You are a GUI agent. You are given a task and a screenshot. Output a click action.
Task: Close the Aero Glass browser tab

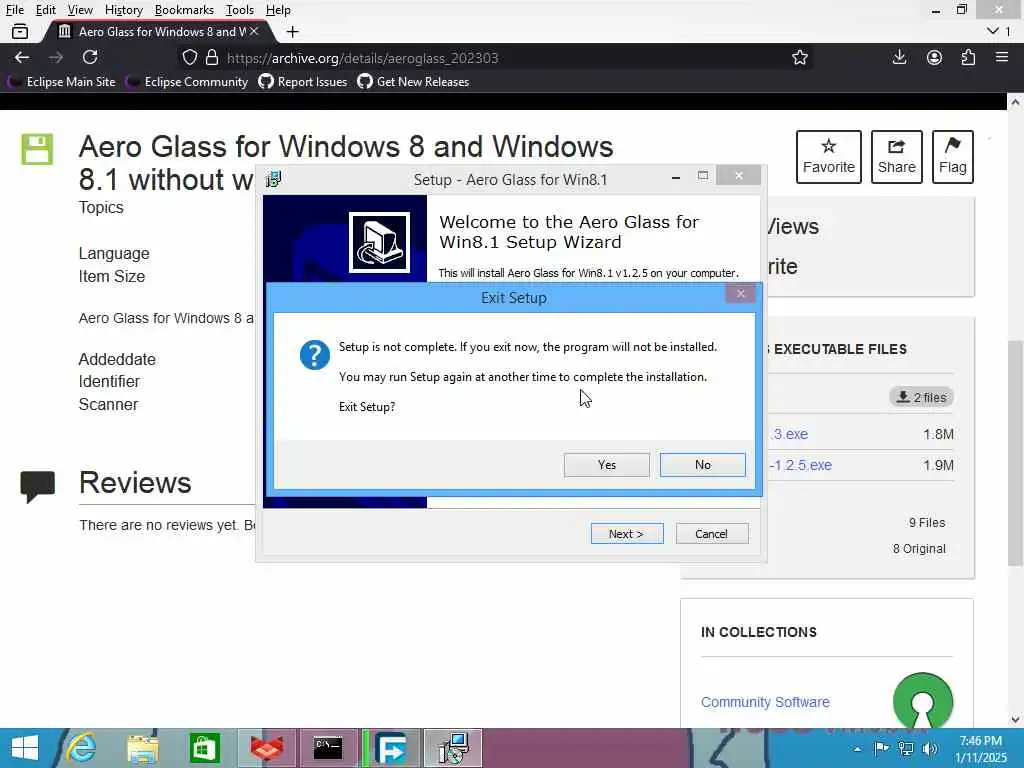(x=254, y=31)
